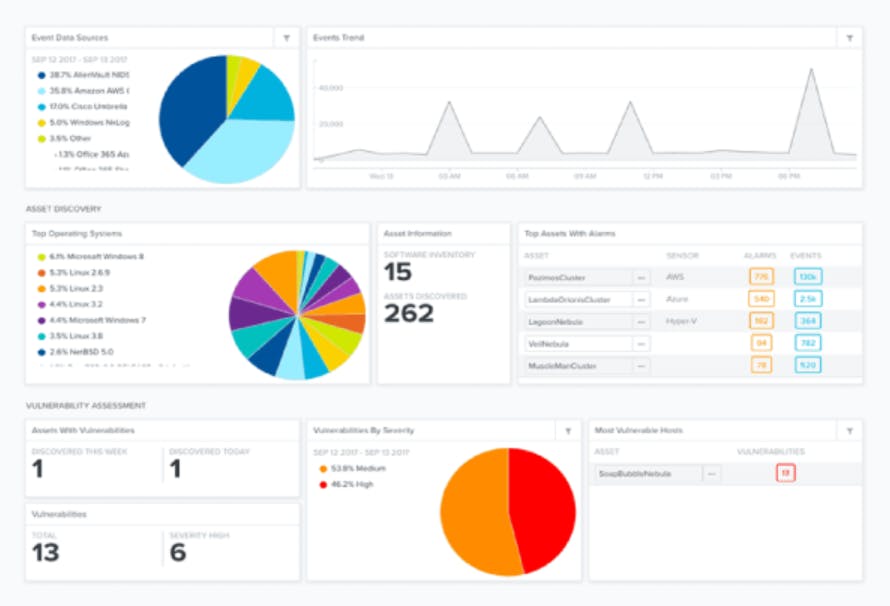This screenshot has height=606, width=890.
Task: Click the AlienVault NIDS legend entry
Action: tap(90, 75)
